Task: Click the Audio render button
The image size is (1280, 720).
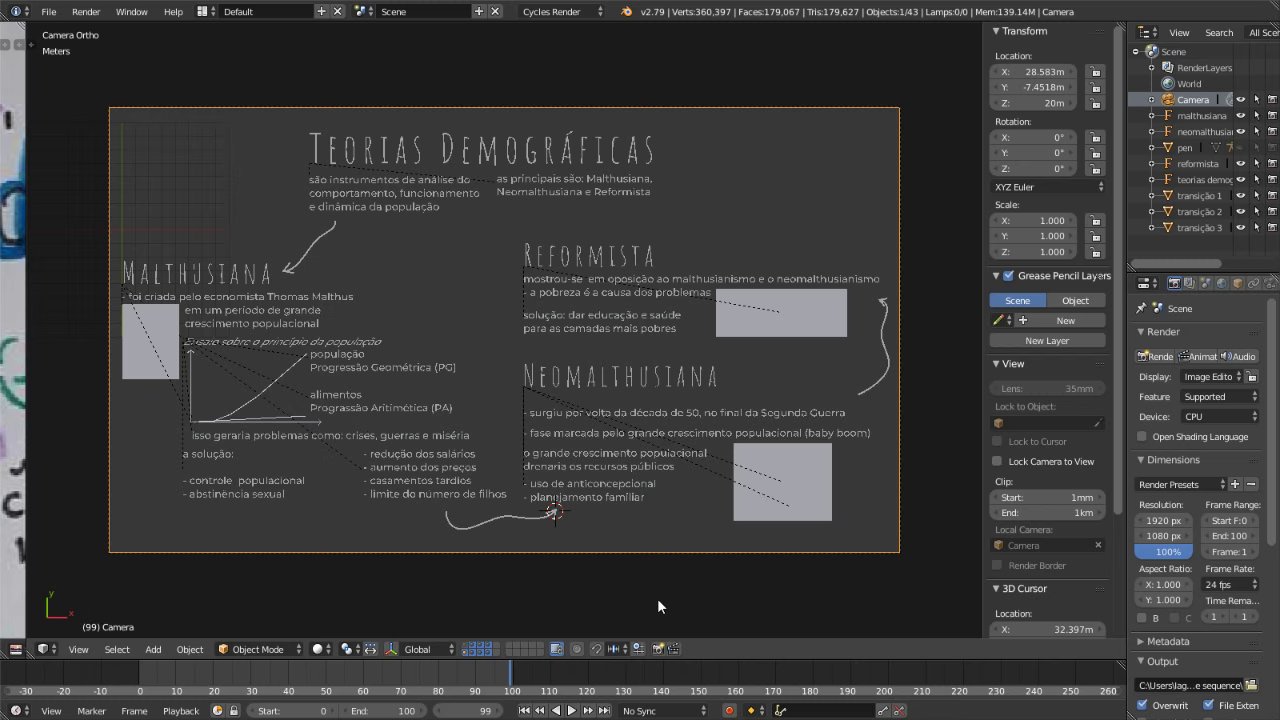Action: tap(1239, 357)
